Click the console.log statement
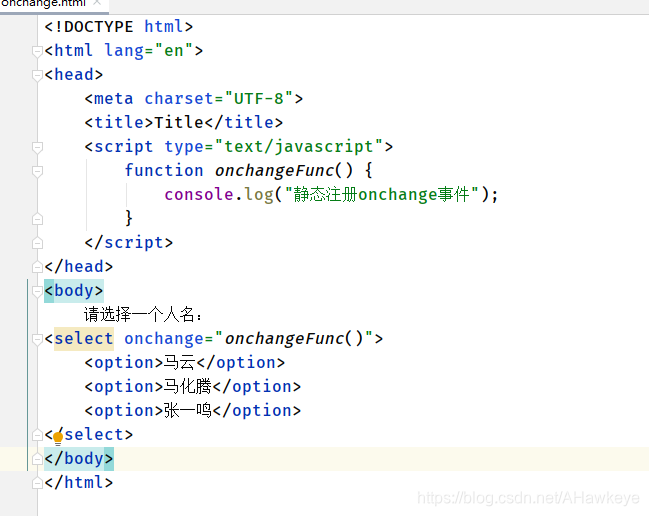Viewport: 649px width, 516px height. tap(331, 194)
